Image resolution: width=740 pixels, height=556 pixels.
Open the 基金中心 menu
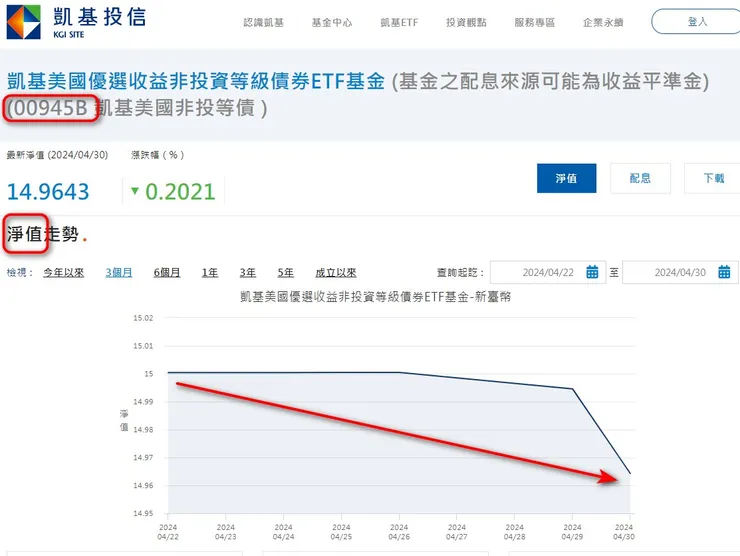(x=332, y=22)
